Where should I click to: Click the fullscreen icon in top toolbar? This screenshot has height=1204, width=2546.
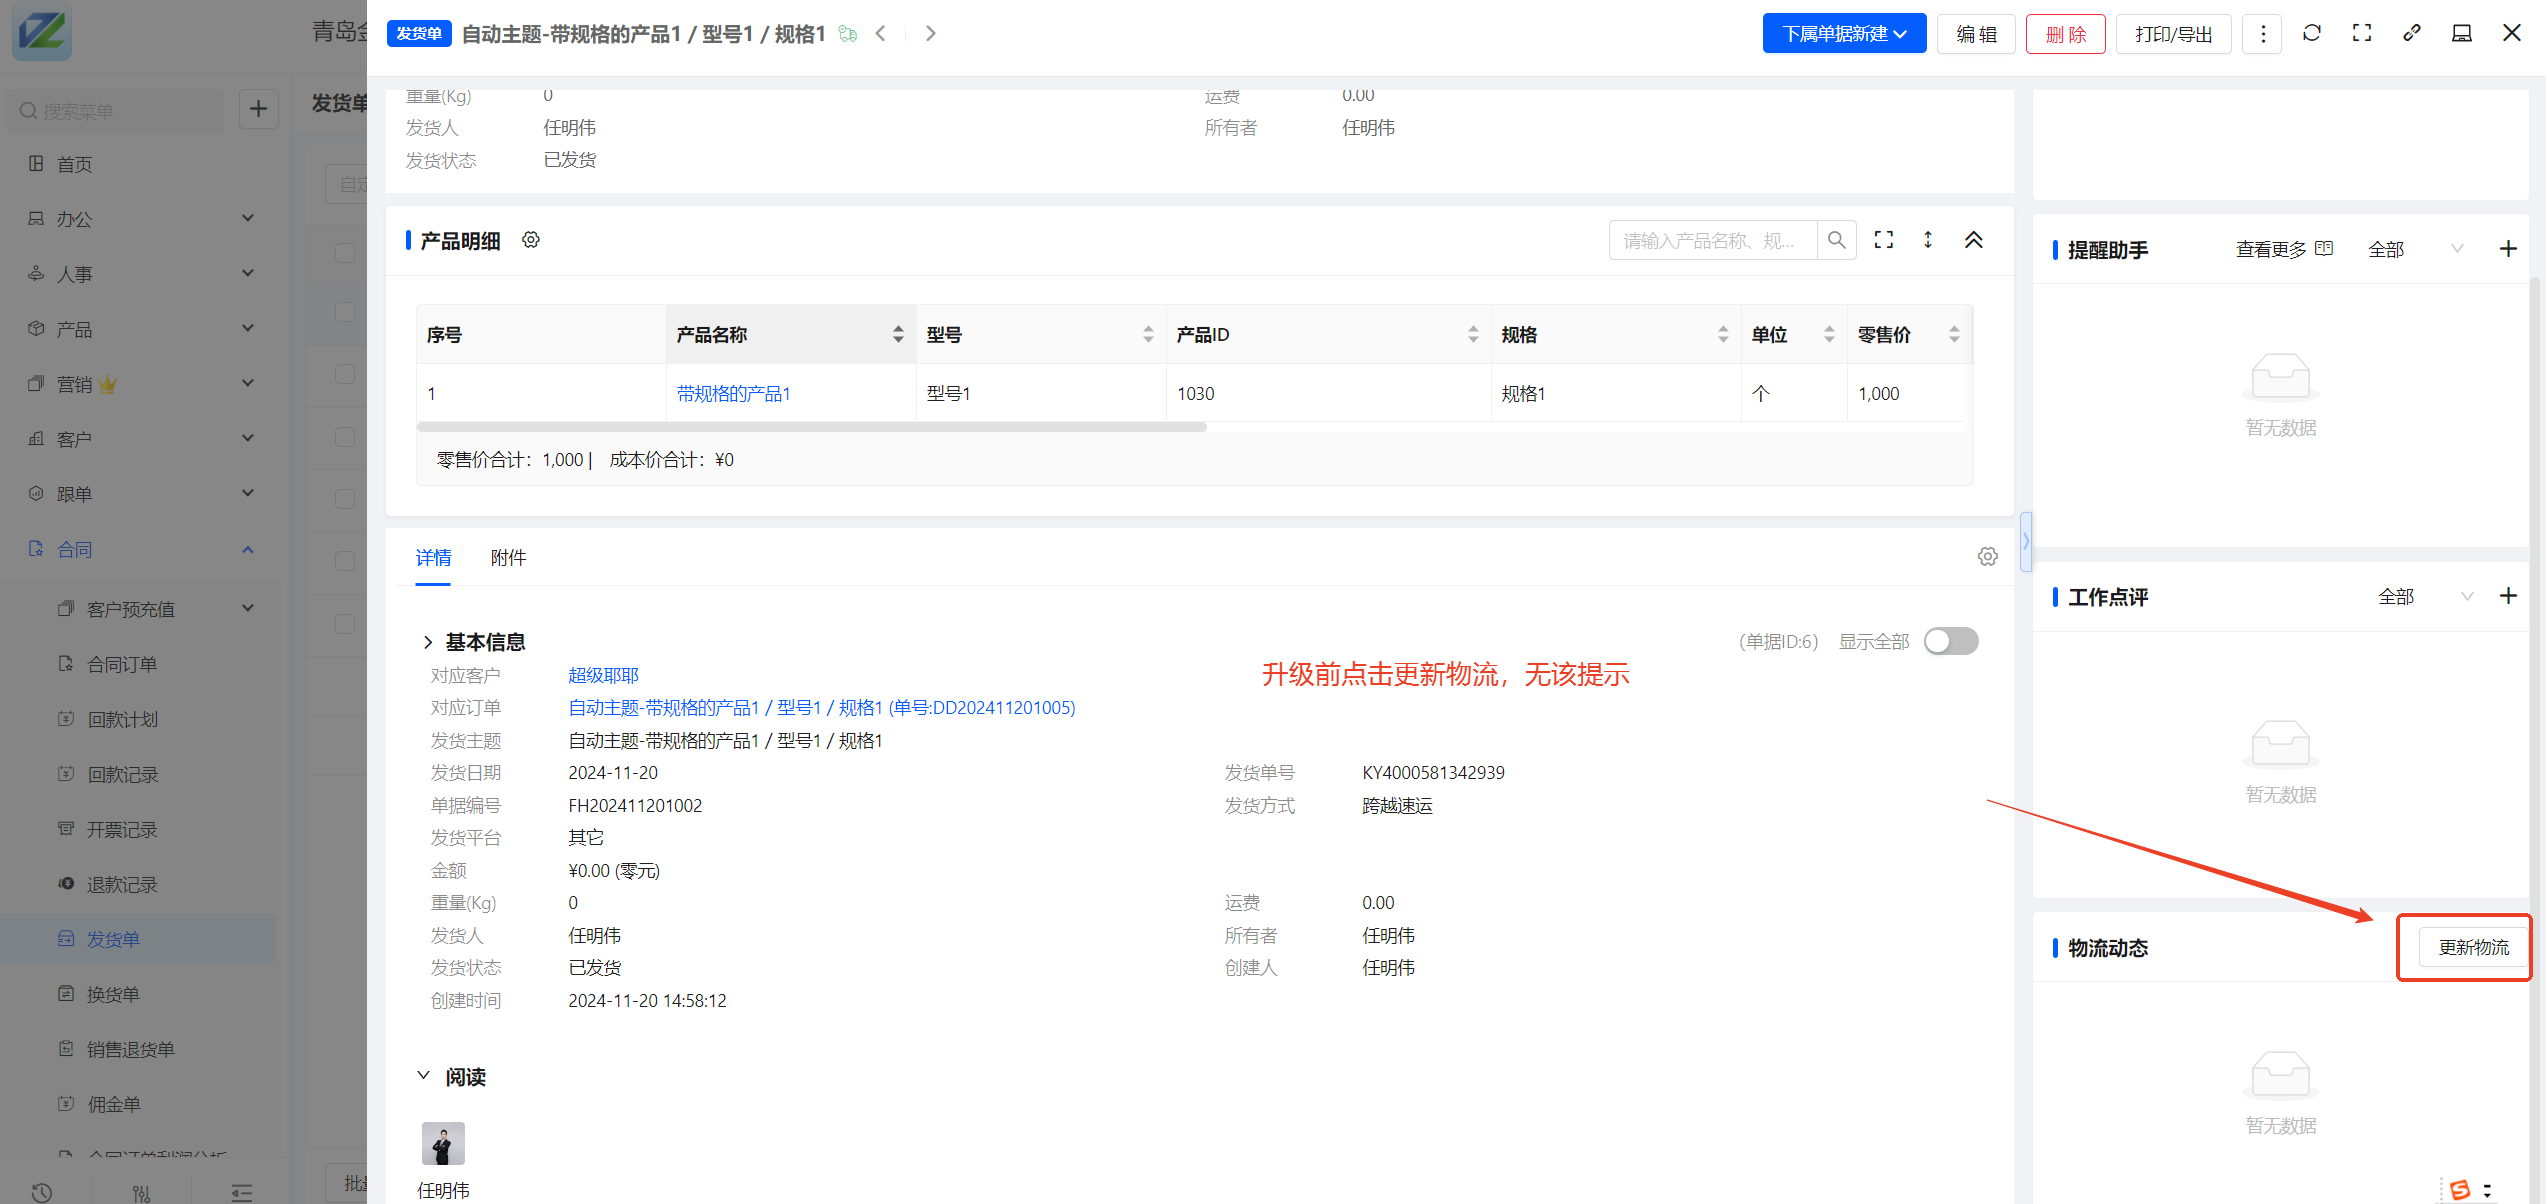coord(2361,34)
